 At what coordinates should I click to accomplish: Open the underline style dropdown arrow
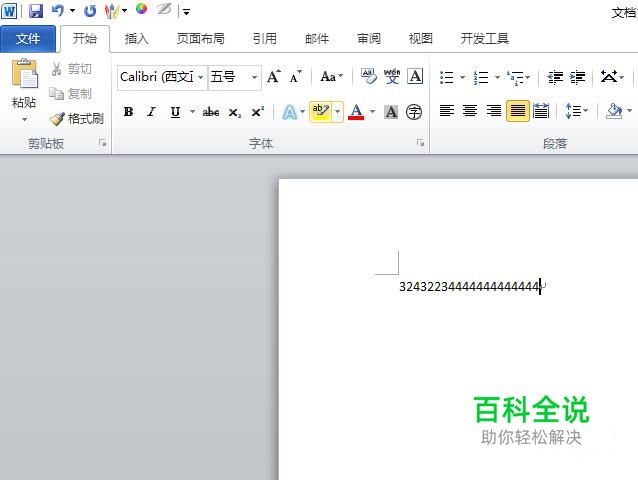coord(192,111)
